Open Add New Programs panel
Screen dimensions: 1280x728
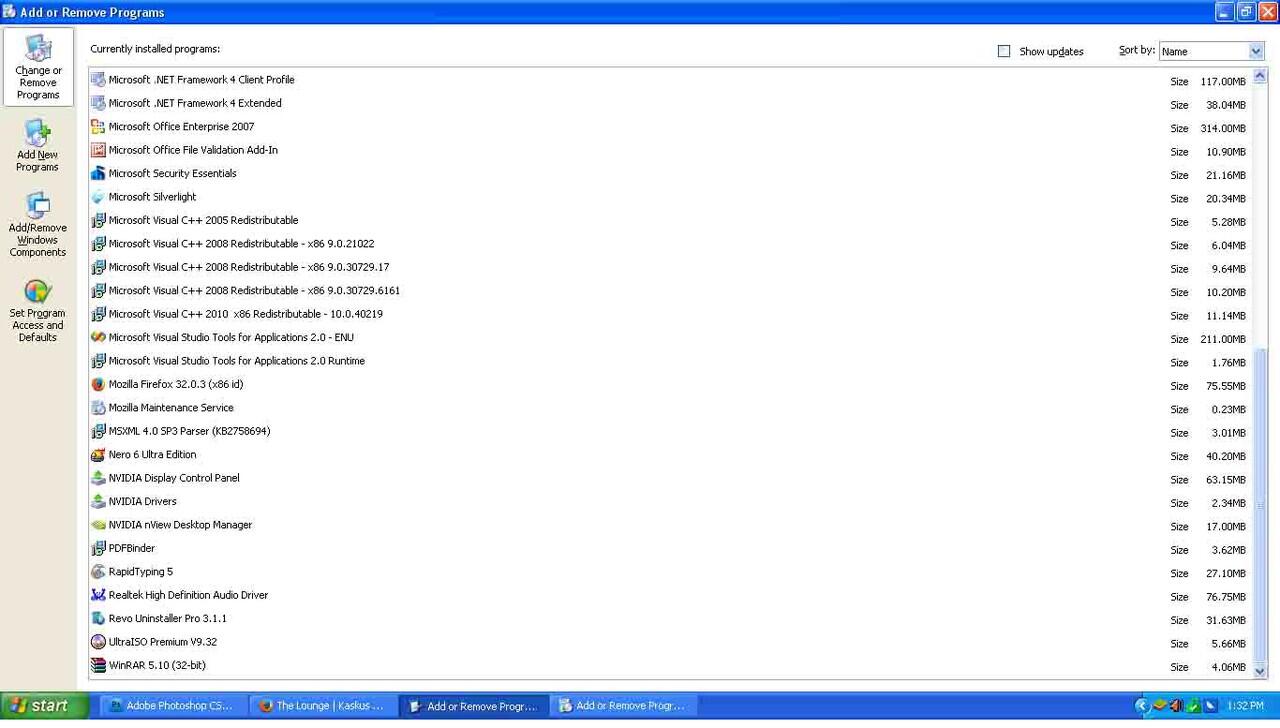[37, 146]
